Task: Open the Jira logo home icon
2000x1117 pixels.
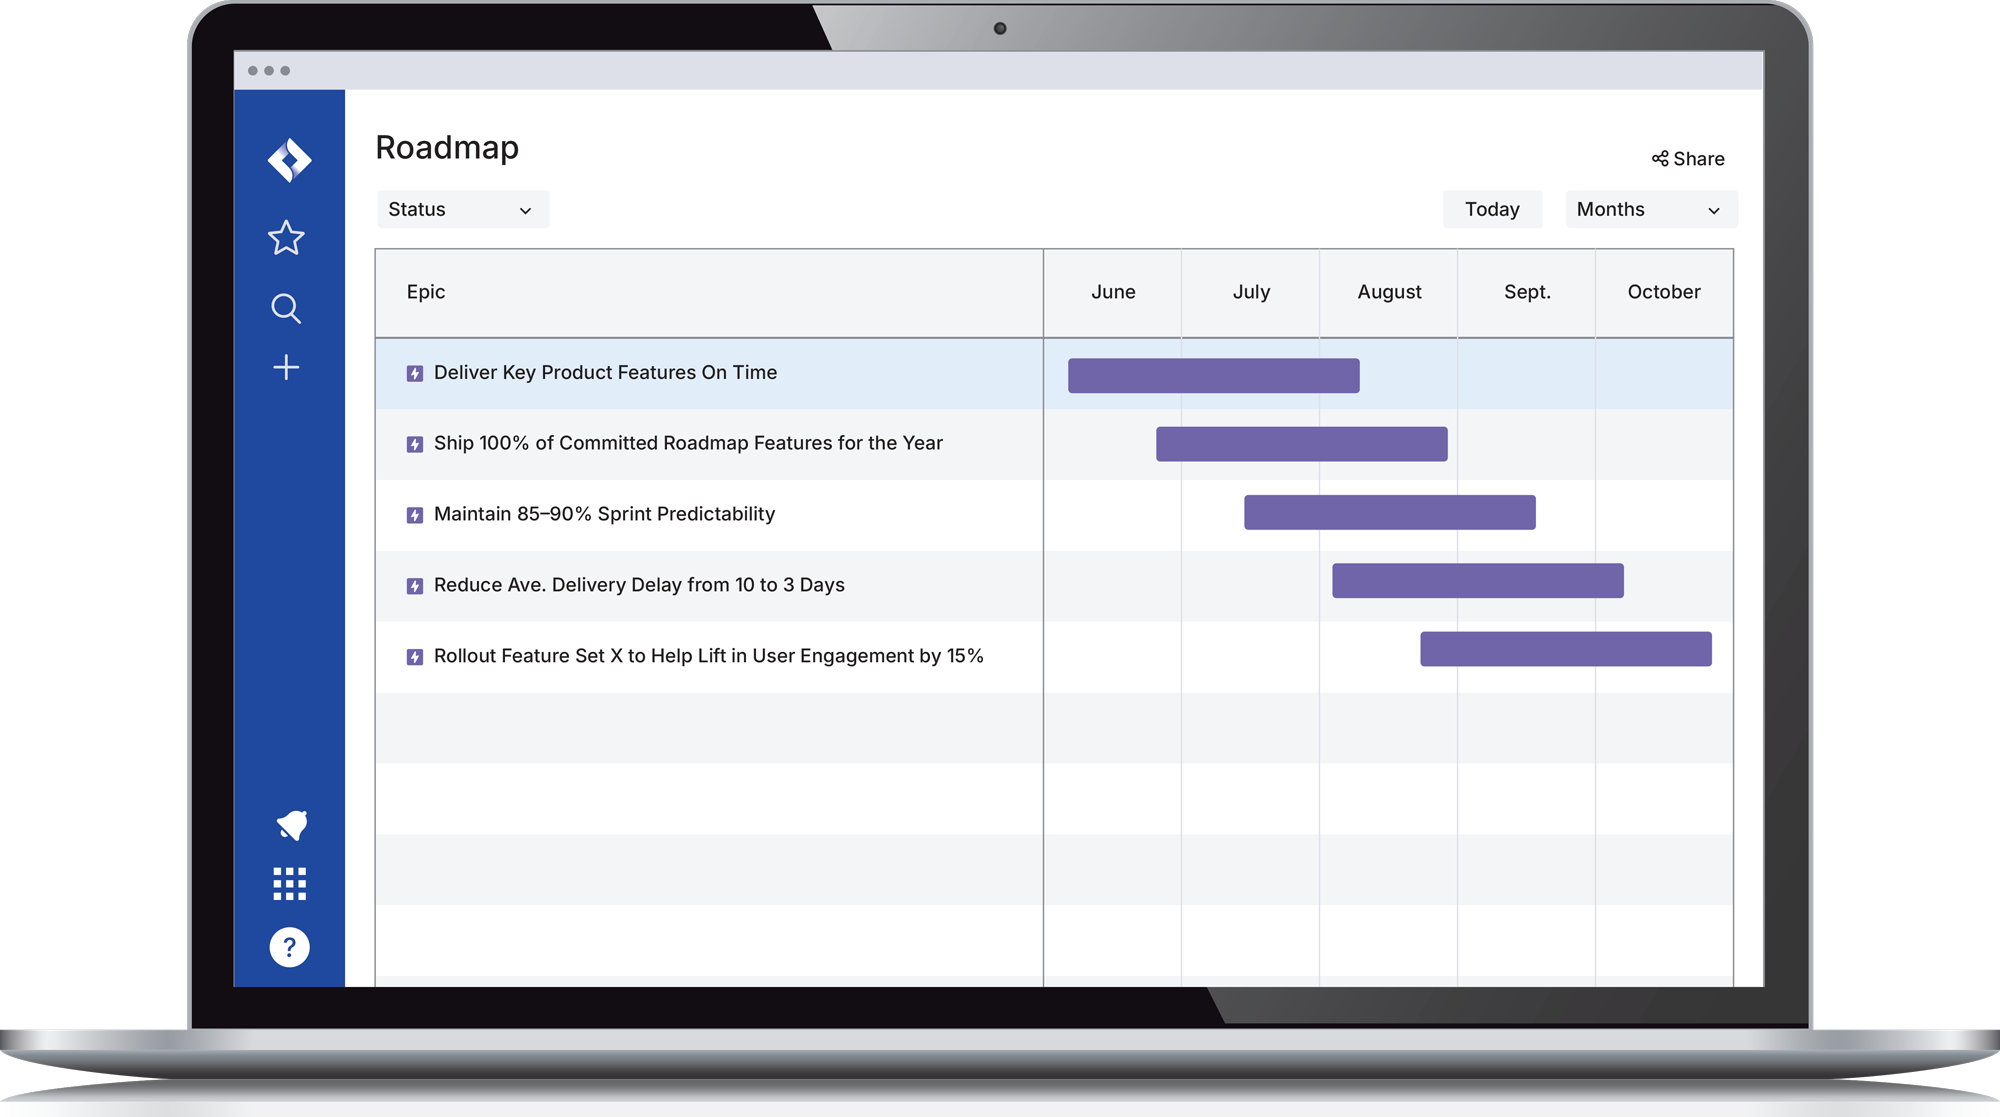Action: coord(288,160)
